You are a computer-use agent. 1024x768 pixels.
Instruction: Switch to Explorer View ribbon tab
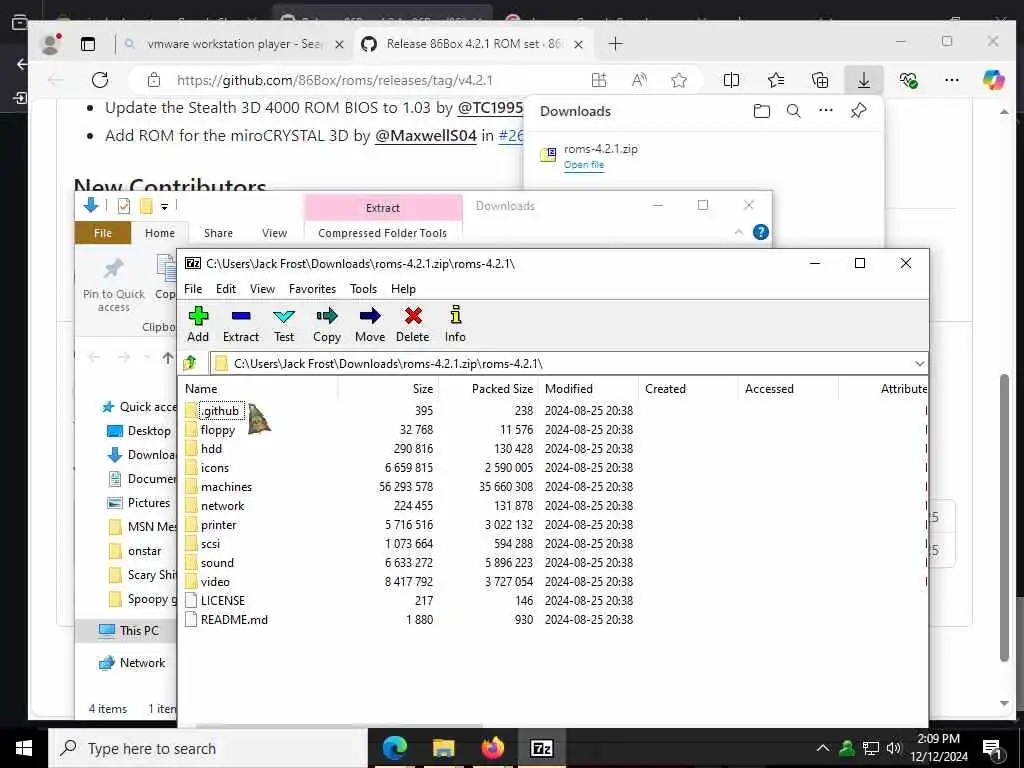(x=274, y=233)
